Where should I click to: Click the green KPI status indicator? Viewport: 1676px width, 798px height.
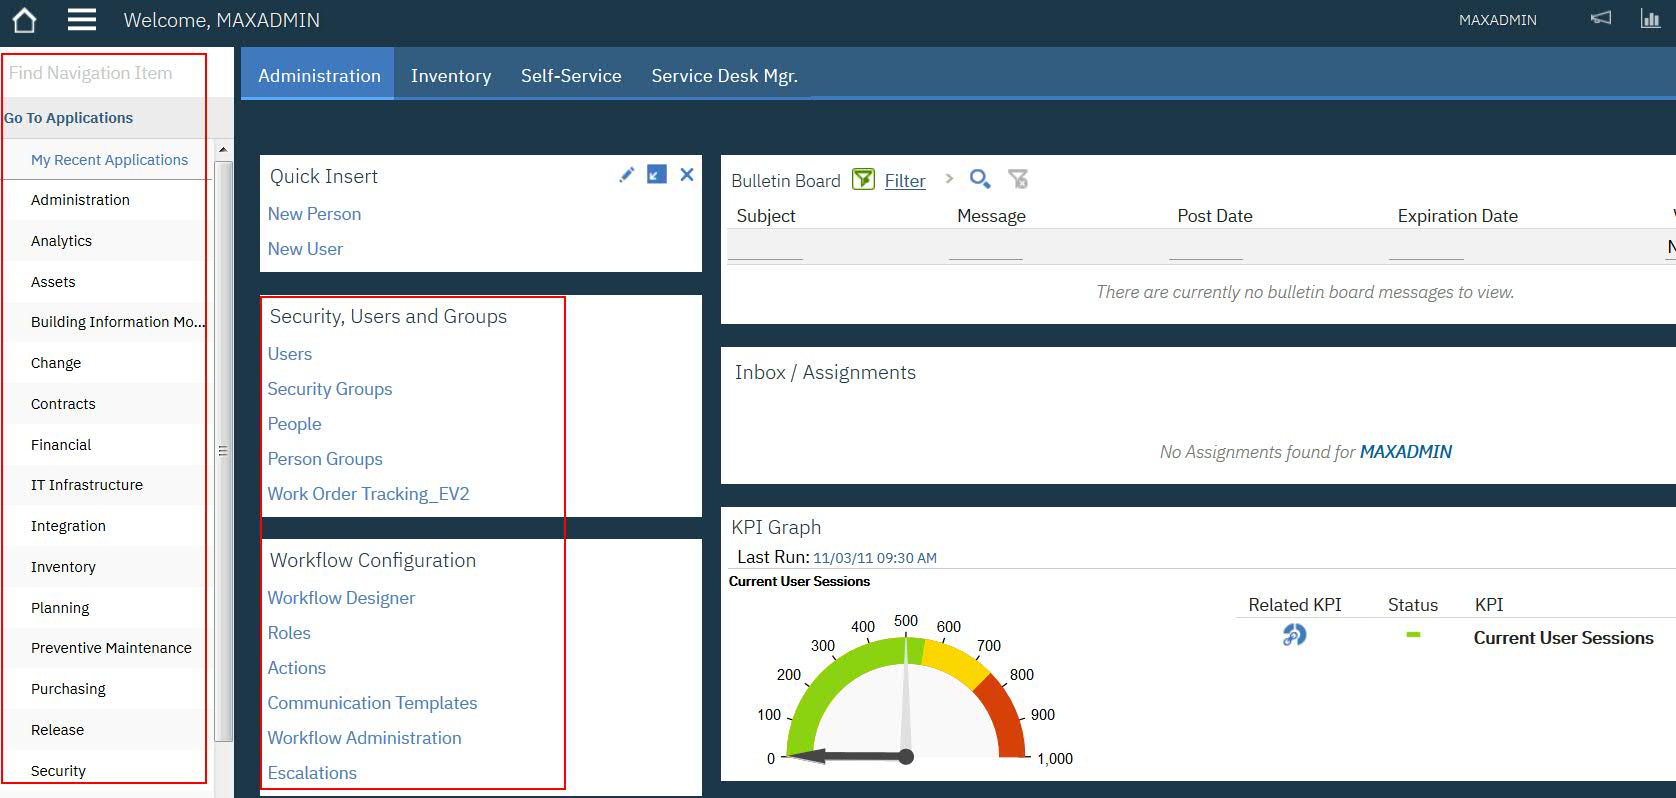pos(1413,635)
